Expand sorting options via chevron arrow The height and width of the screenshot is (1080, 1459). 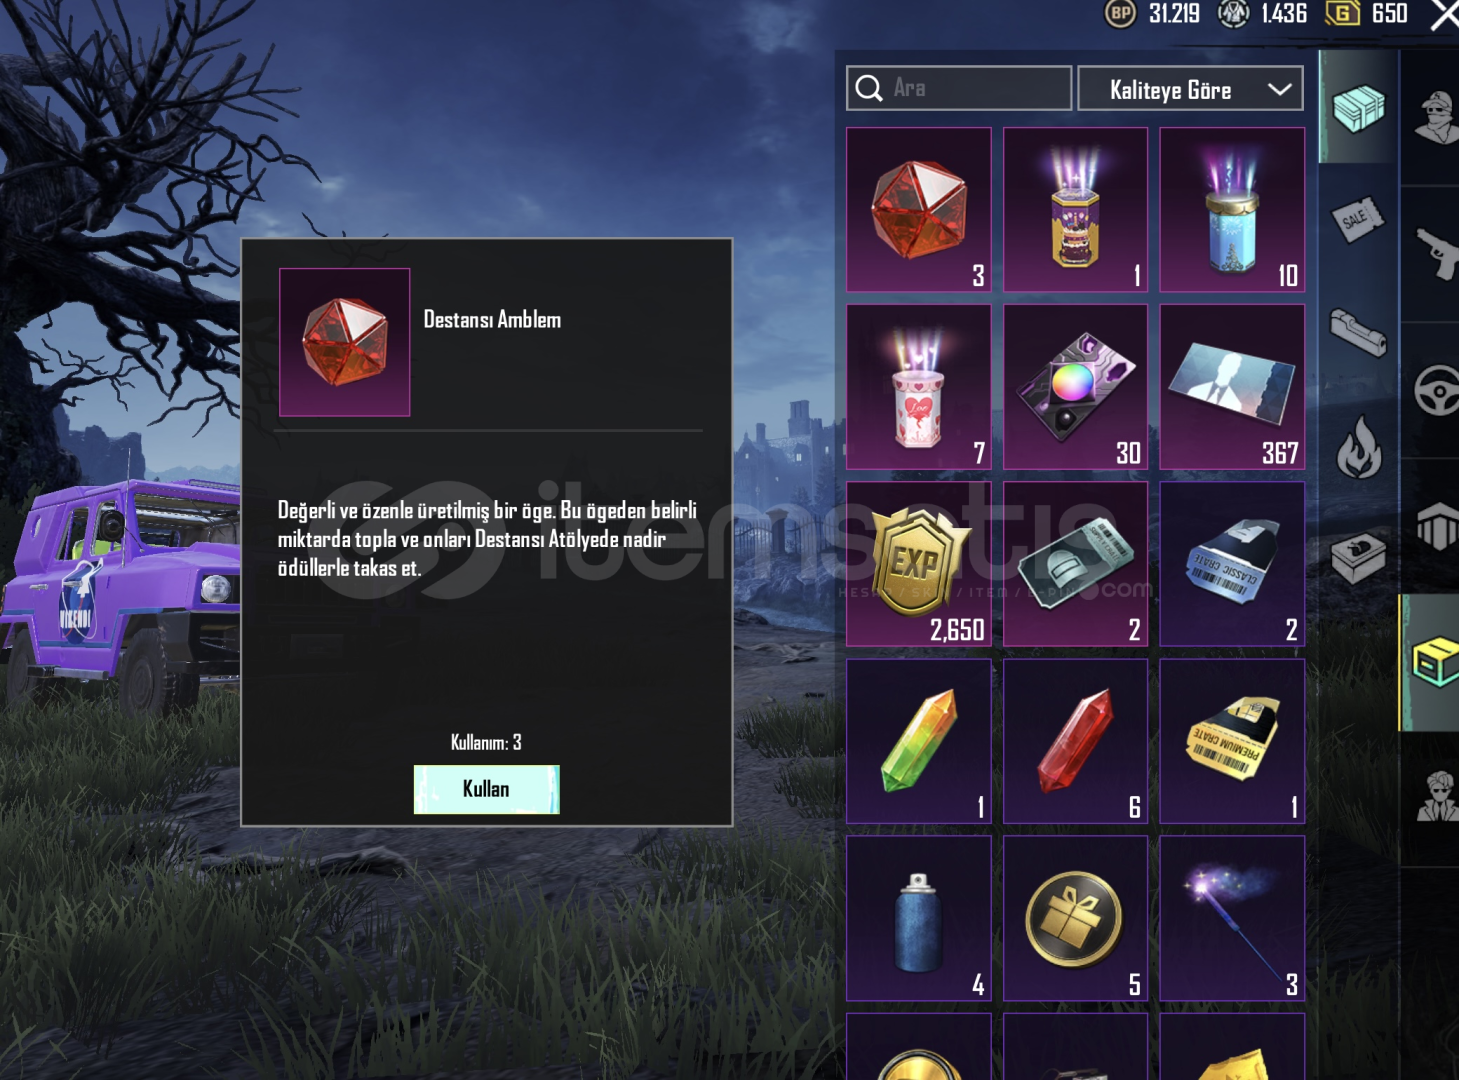pyautogui.click(x=1279, y=89)
